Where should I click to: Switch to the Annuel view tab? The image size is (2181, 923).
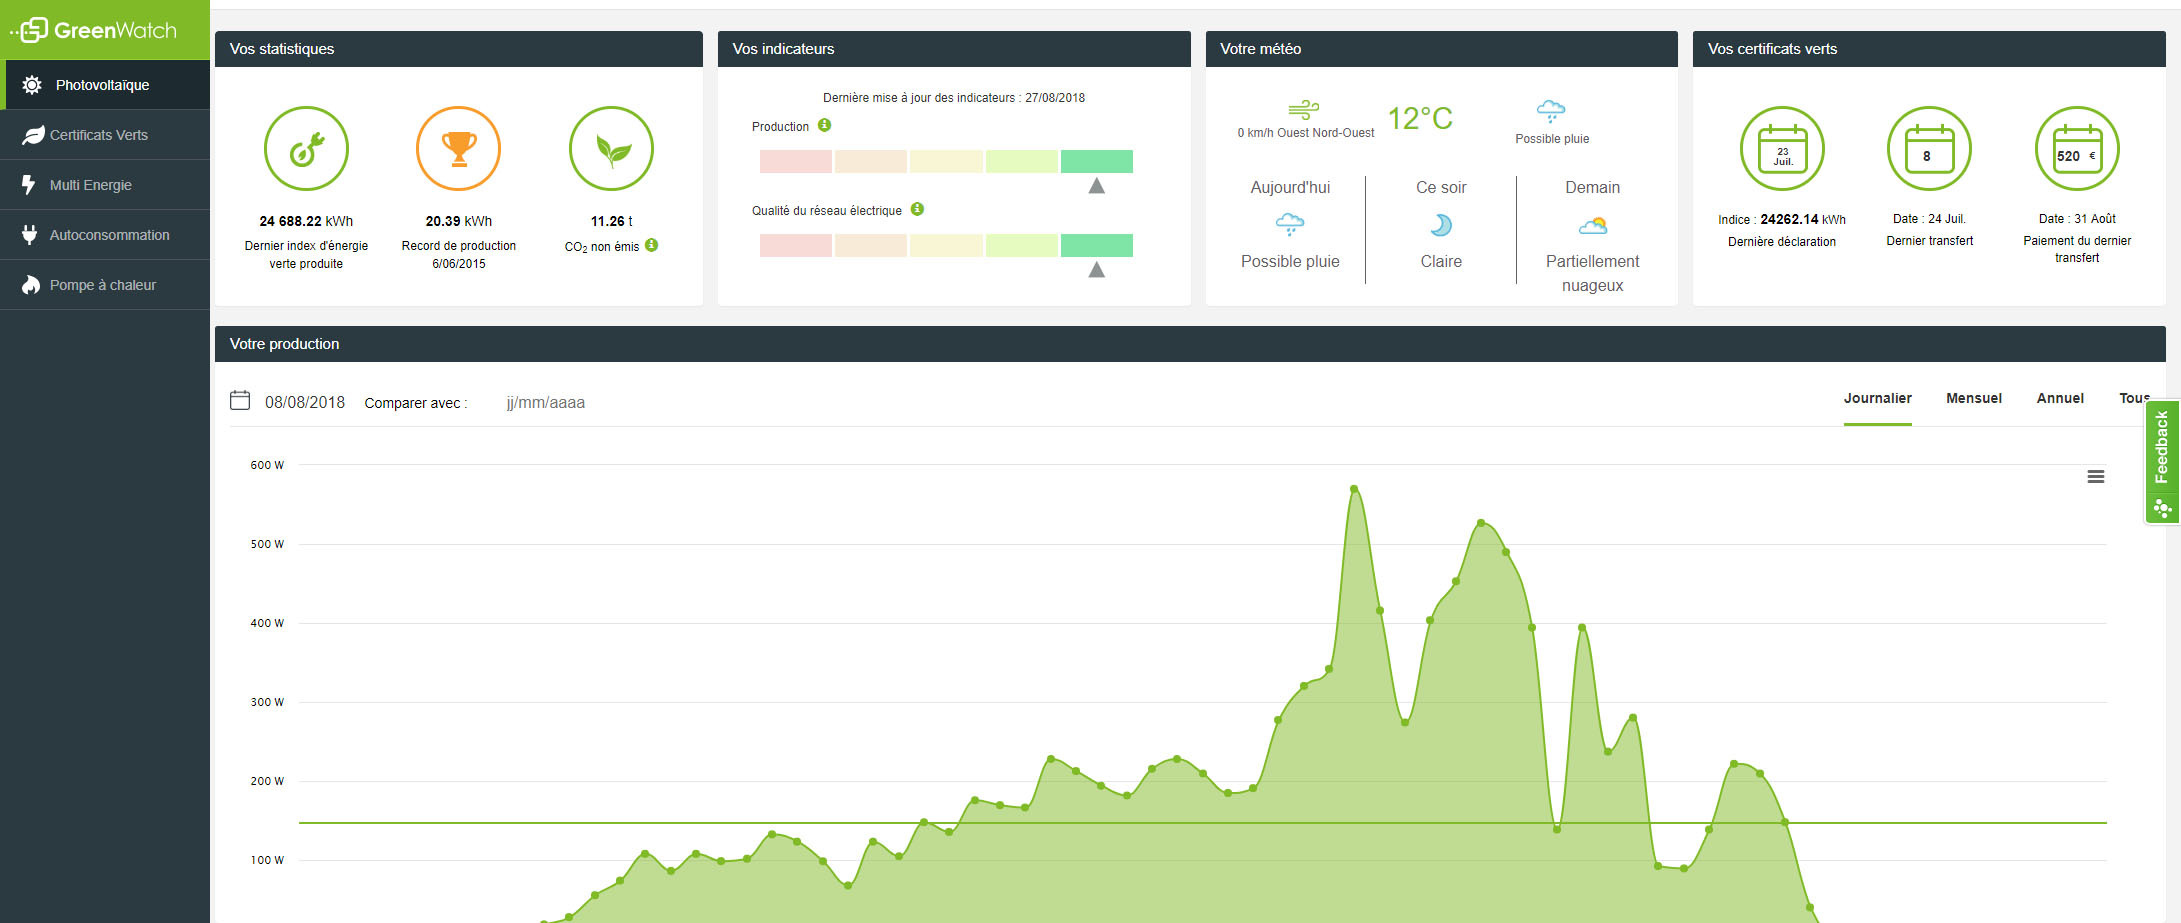(2060, 398)
